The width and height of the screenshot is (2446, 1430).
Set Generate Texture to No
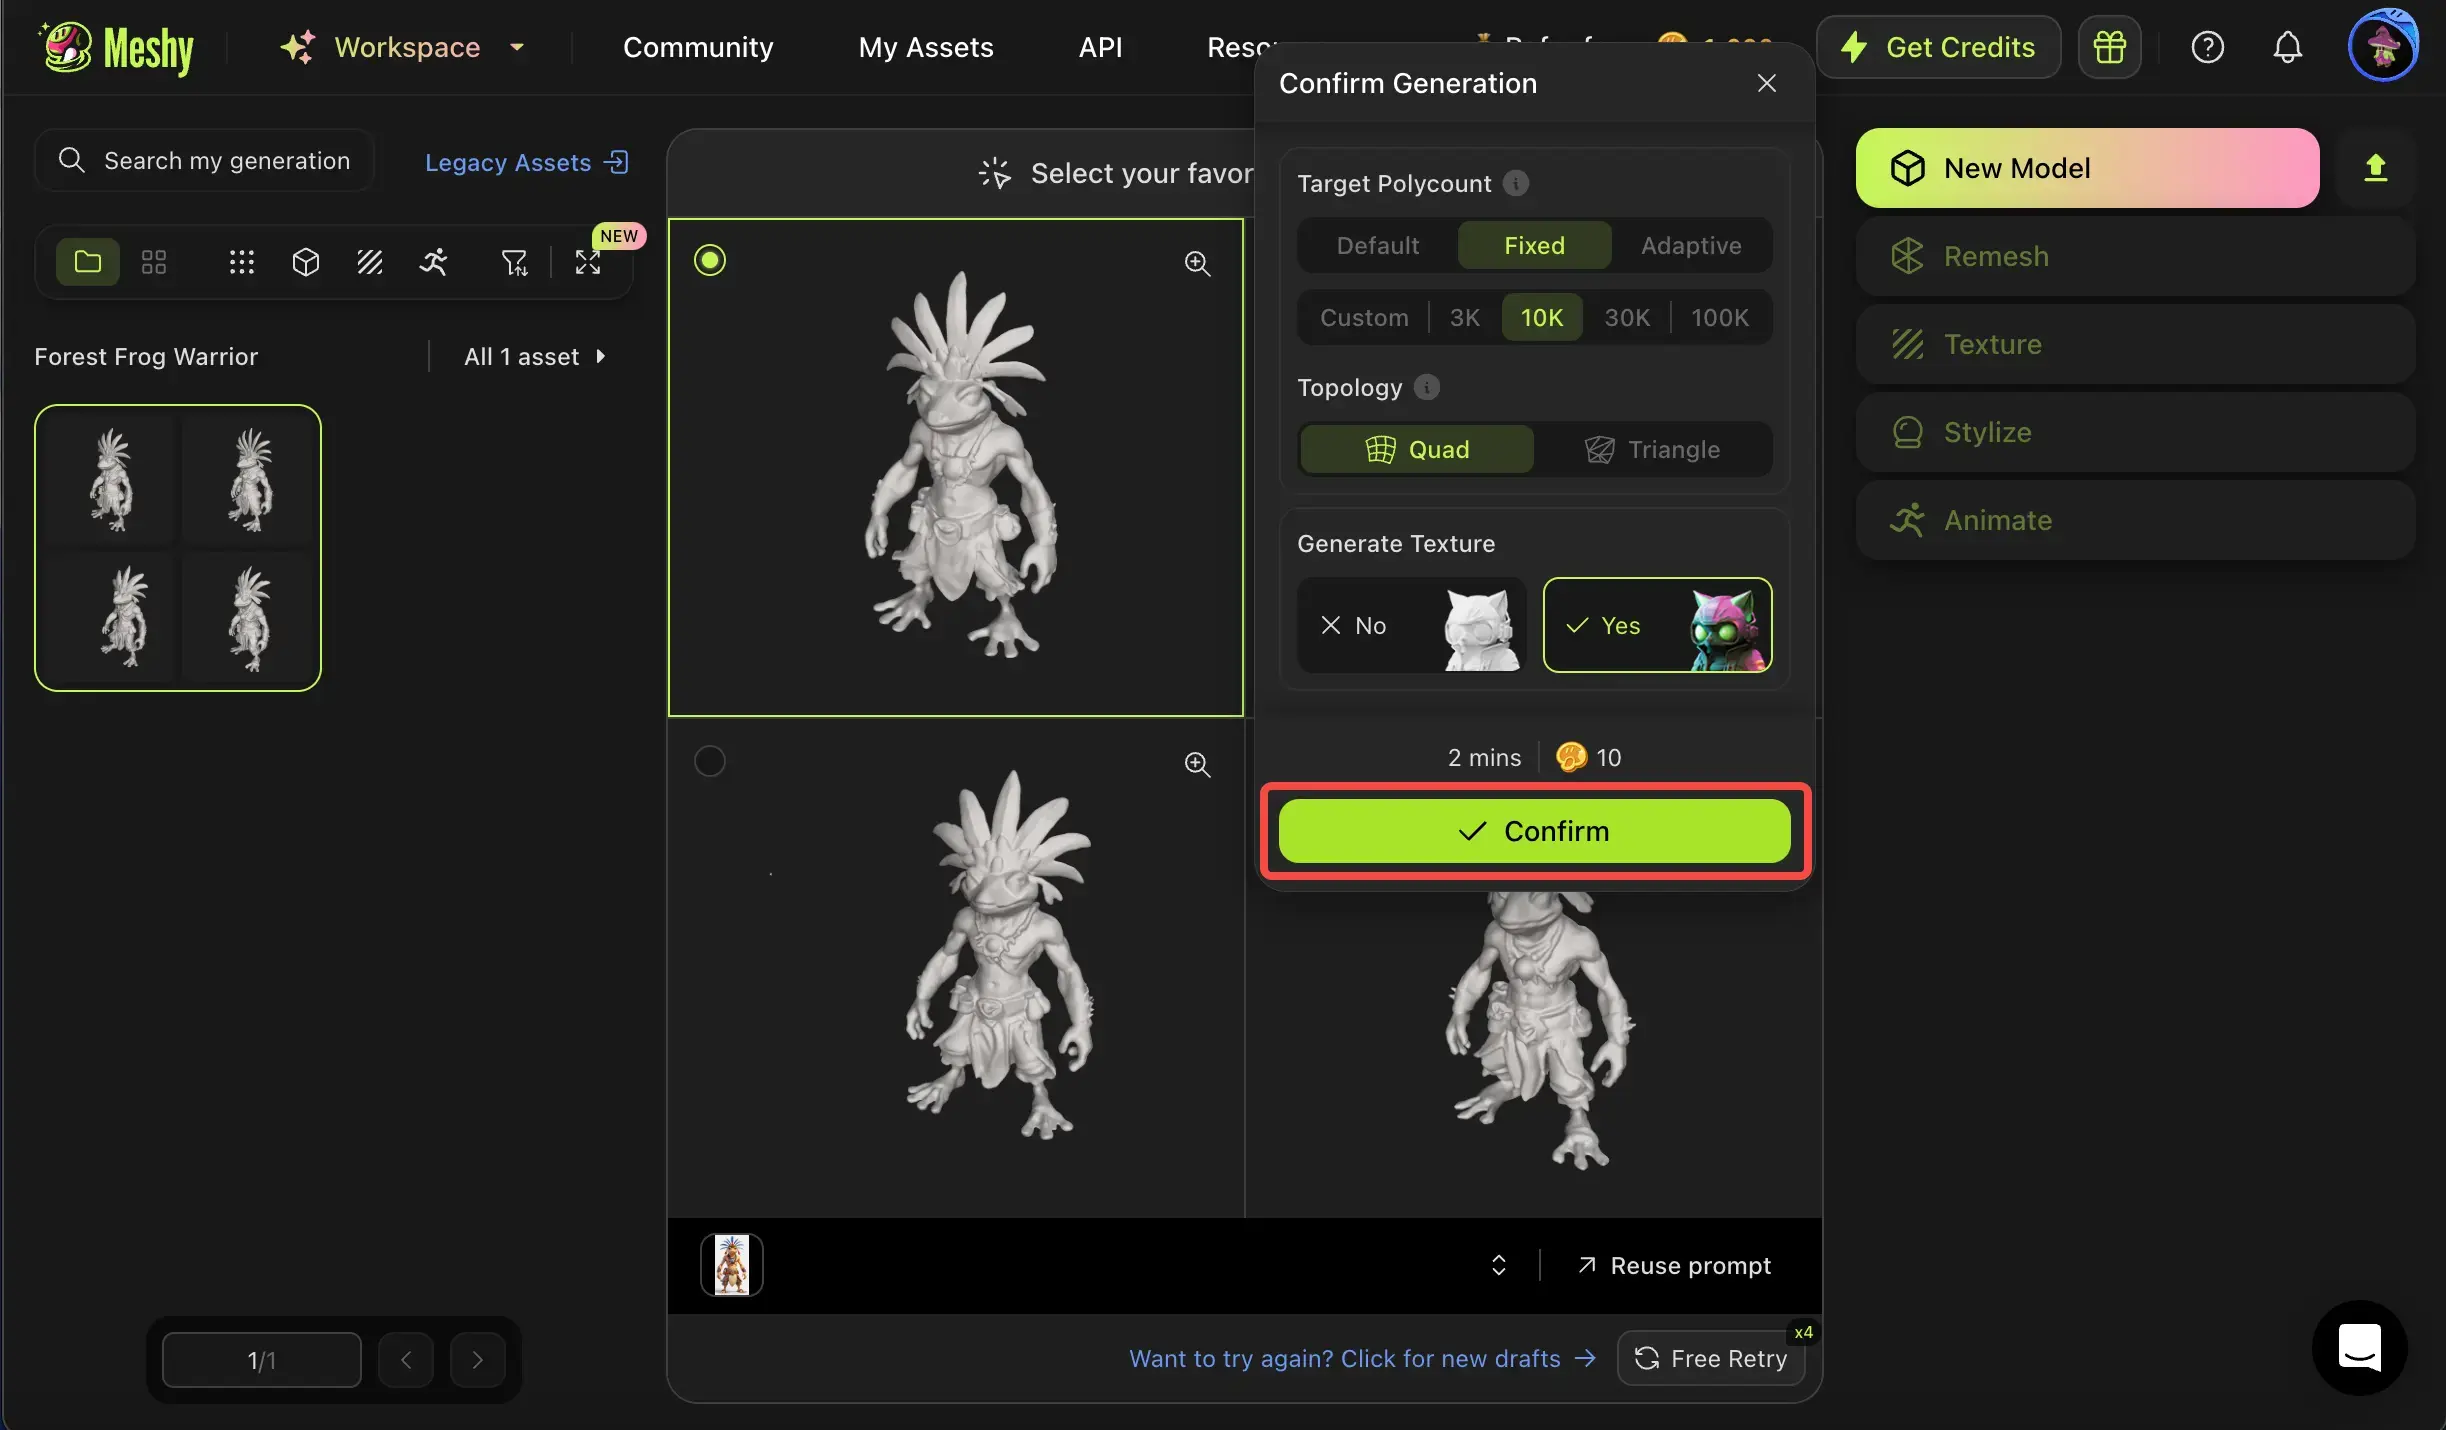1411,626
